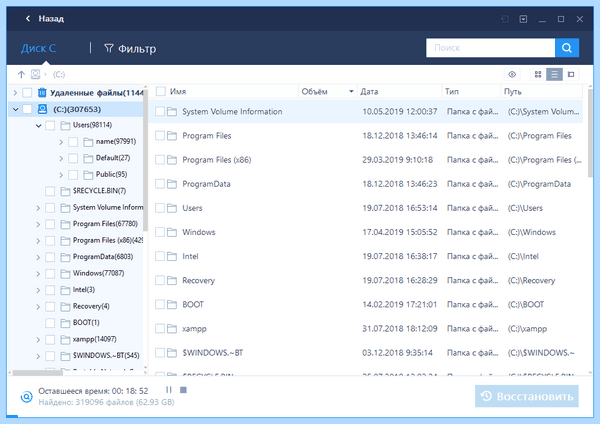Open the Фильтр filter menu
The height and width of the screenshot is (424, 600).
(130, 49)
